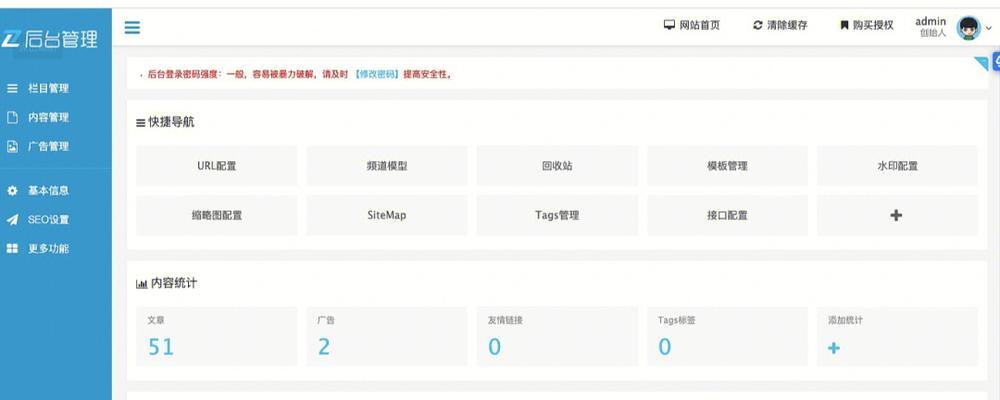Screen dimensions: 1000x400
Task: Open the Tags管理 shortcut tile
Action: tap(557, 215)
